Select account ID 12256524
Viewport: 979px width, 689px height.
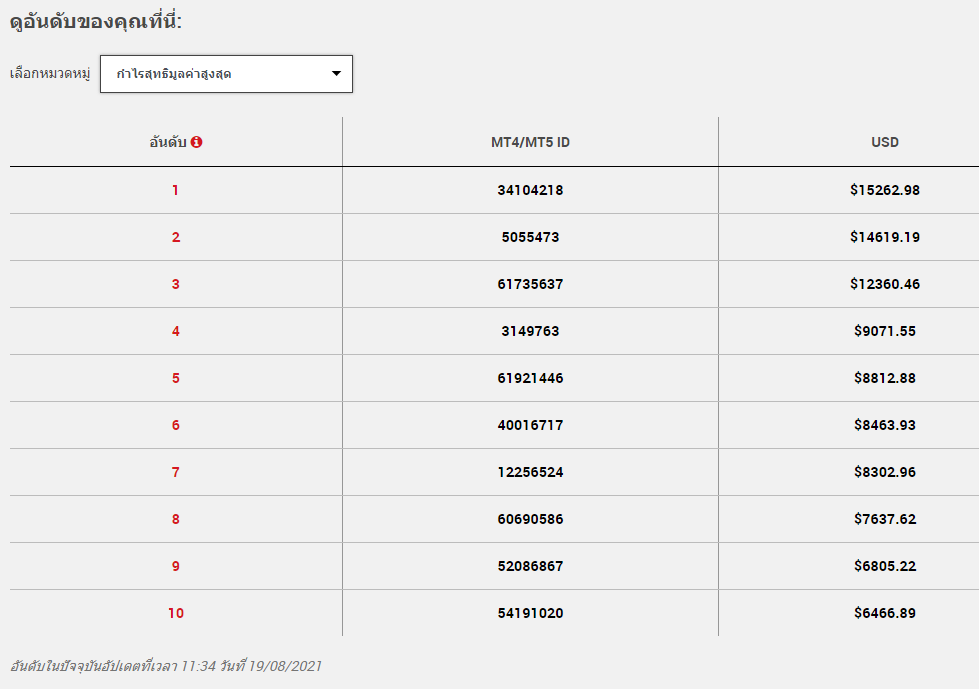[530, 472]
